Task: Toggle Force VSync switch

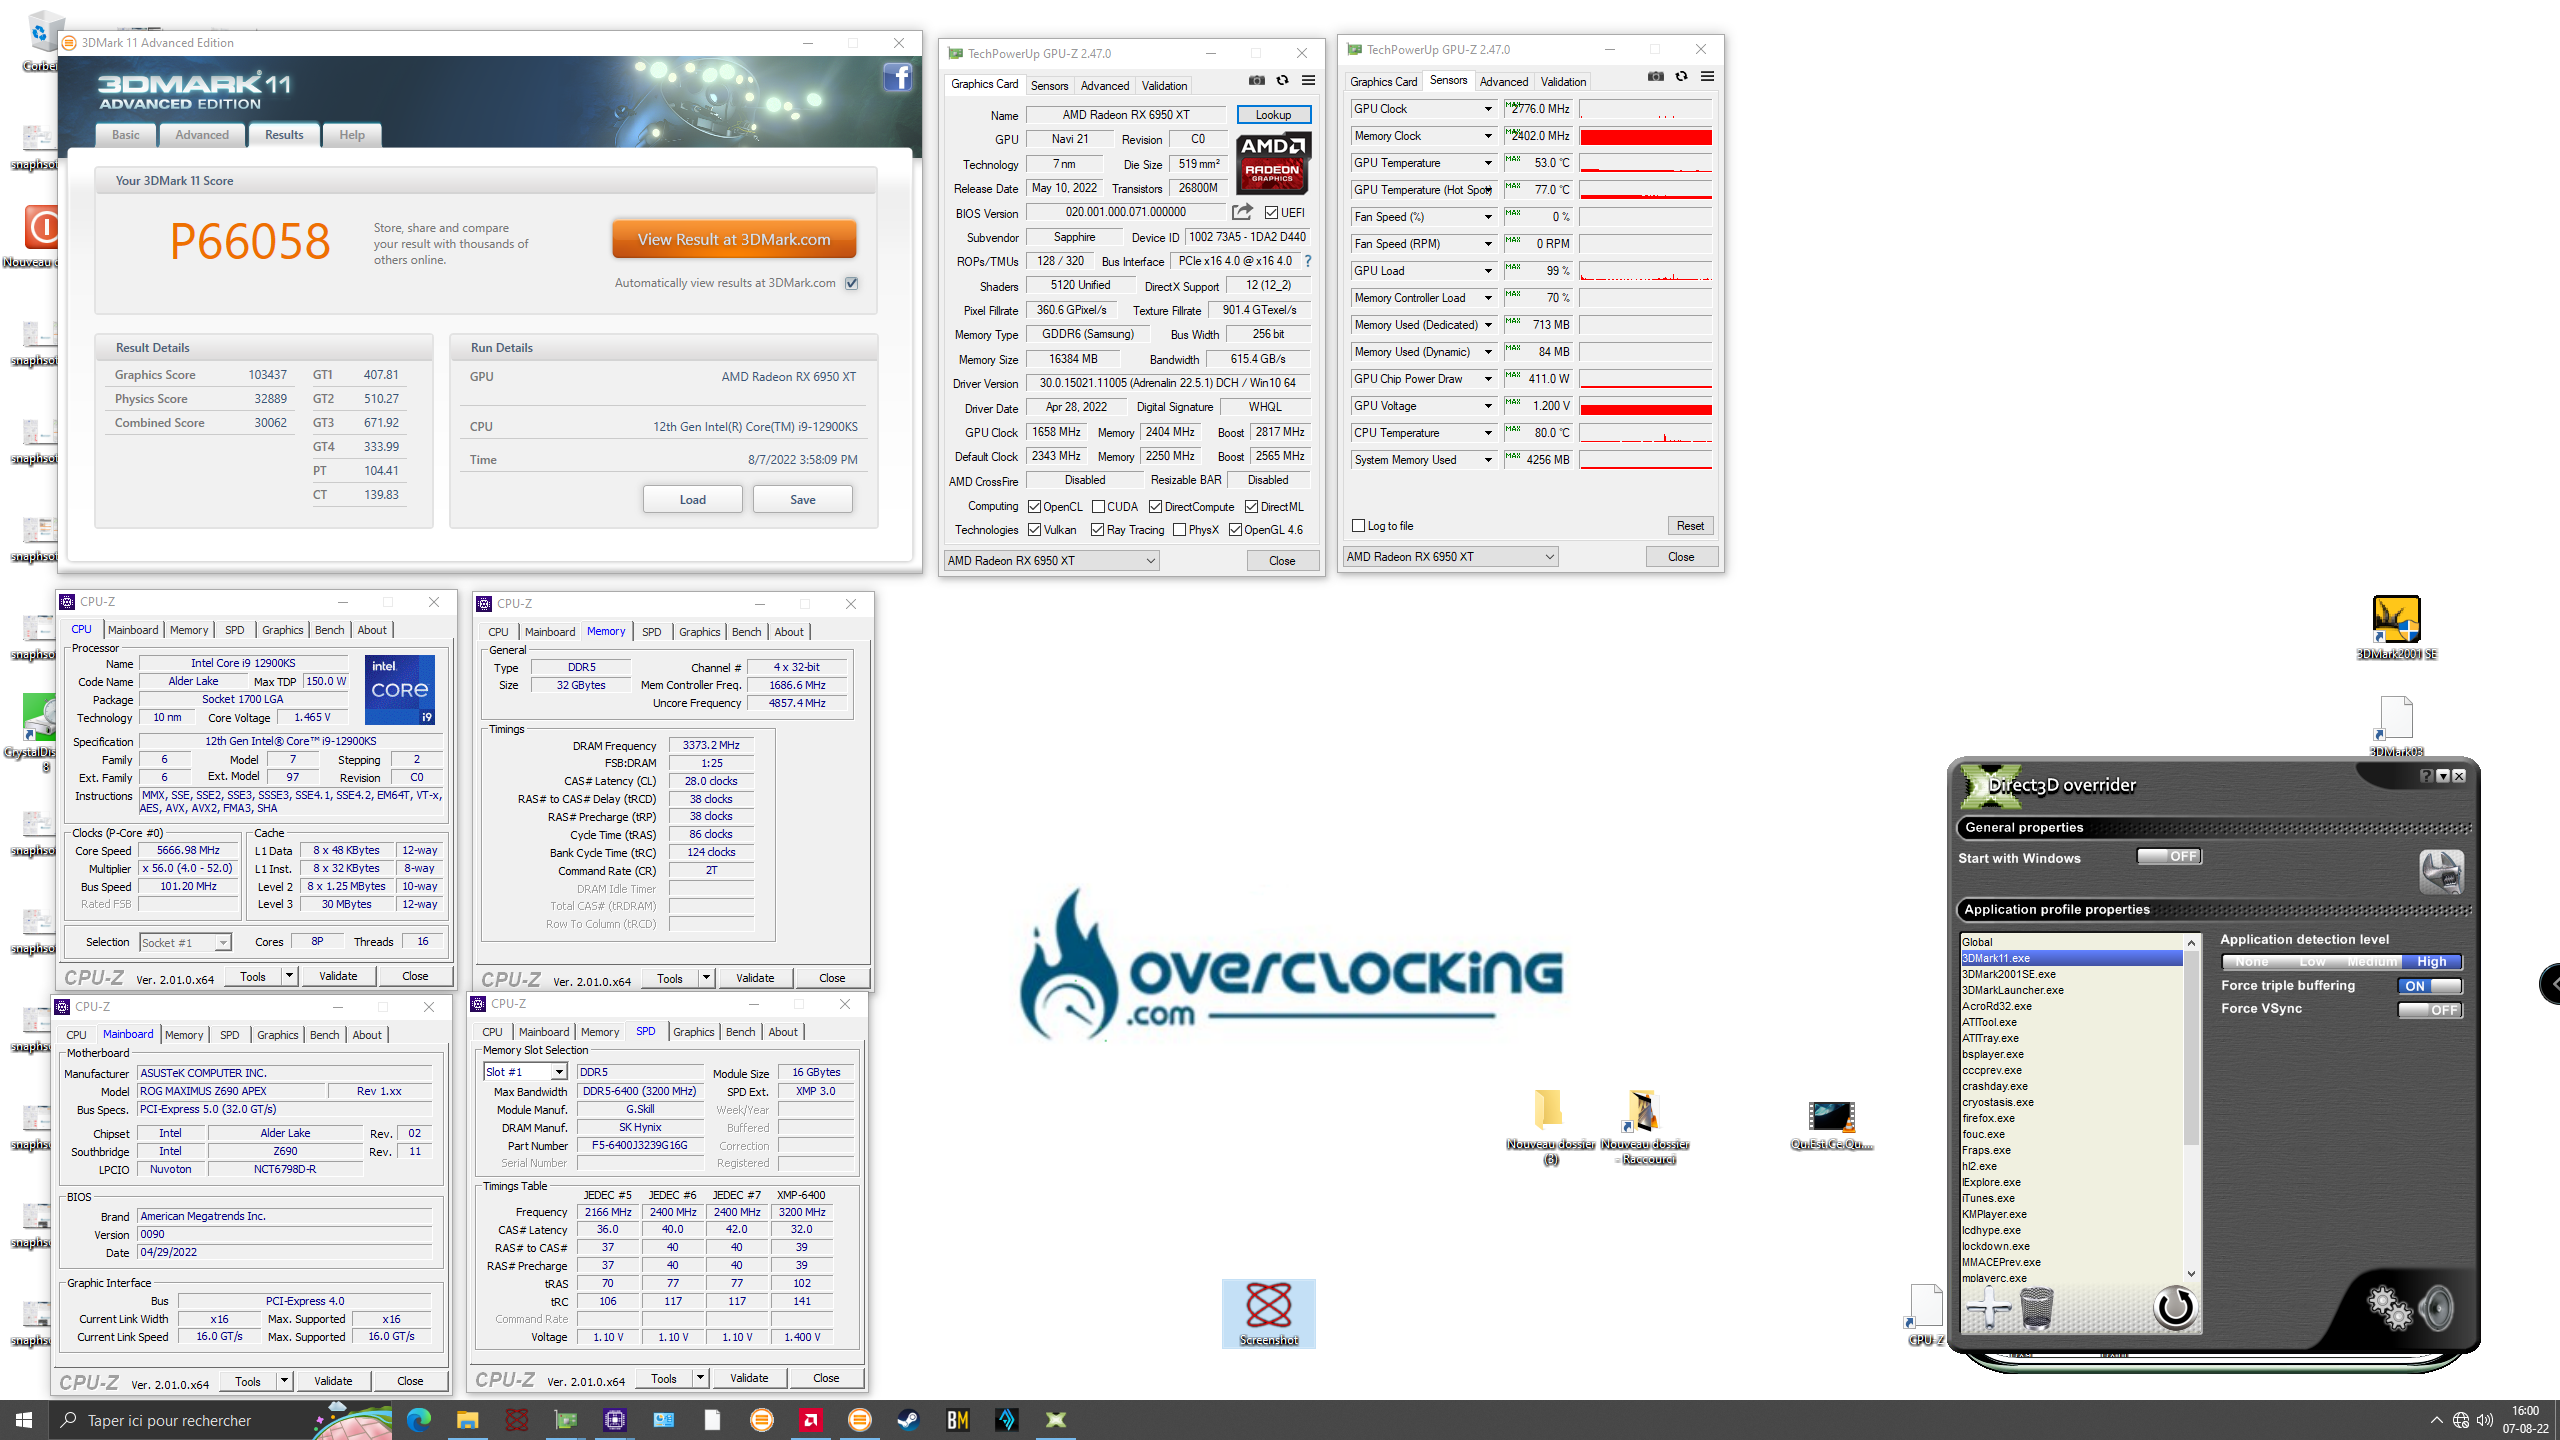Action: 2430,1010
